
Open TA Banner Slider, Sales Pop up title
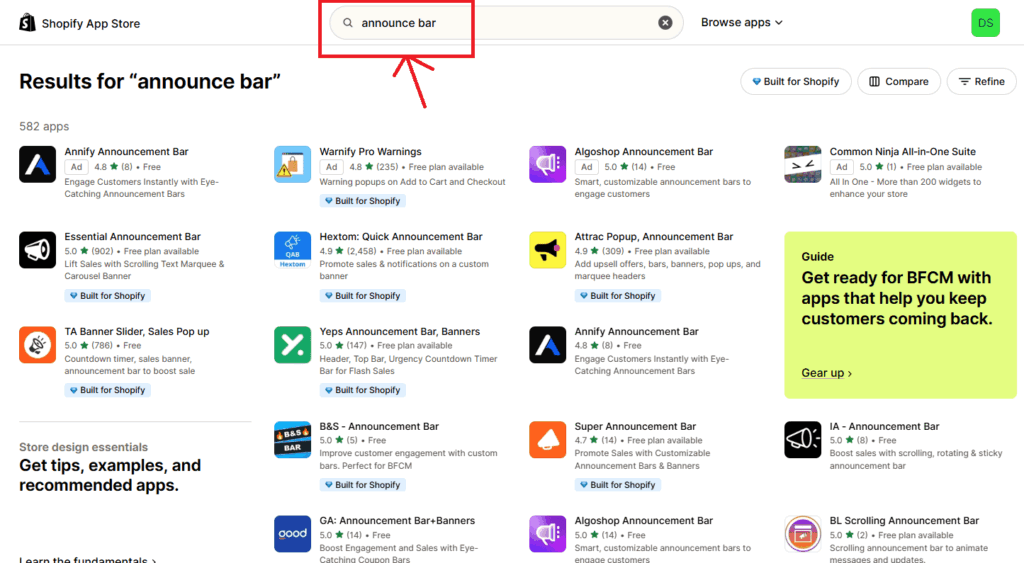pos(136,331)
